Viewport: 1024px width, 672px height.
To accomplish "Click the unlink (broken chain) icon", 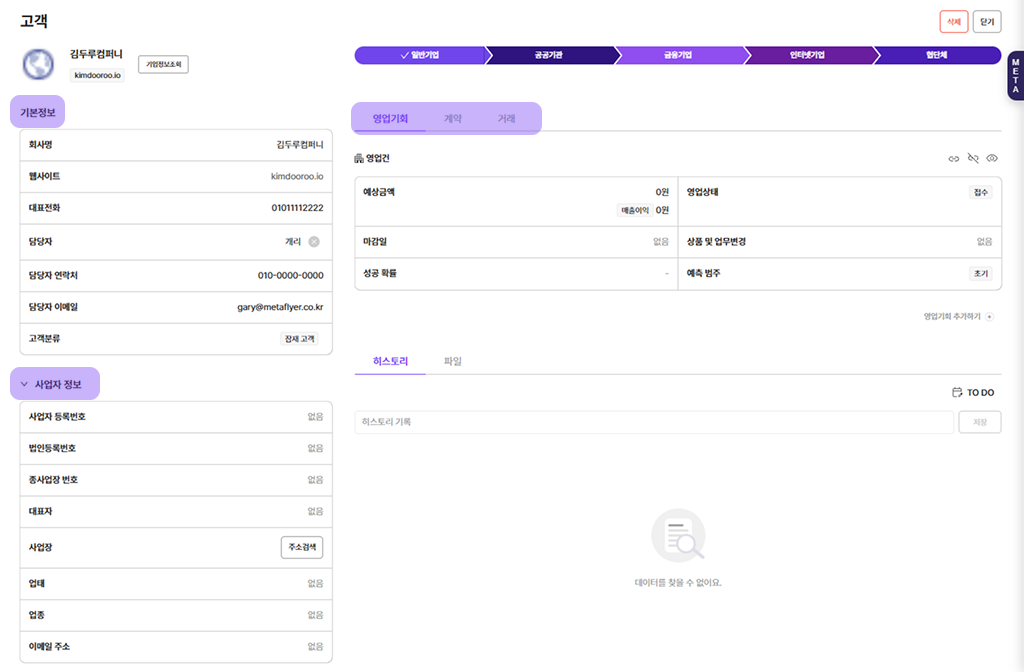I will click(x=973, y=158).
